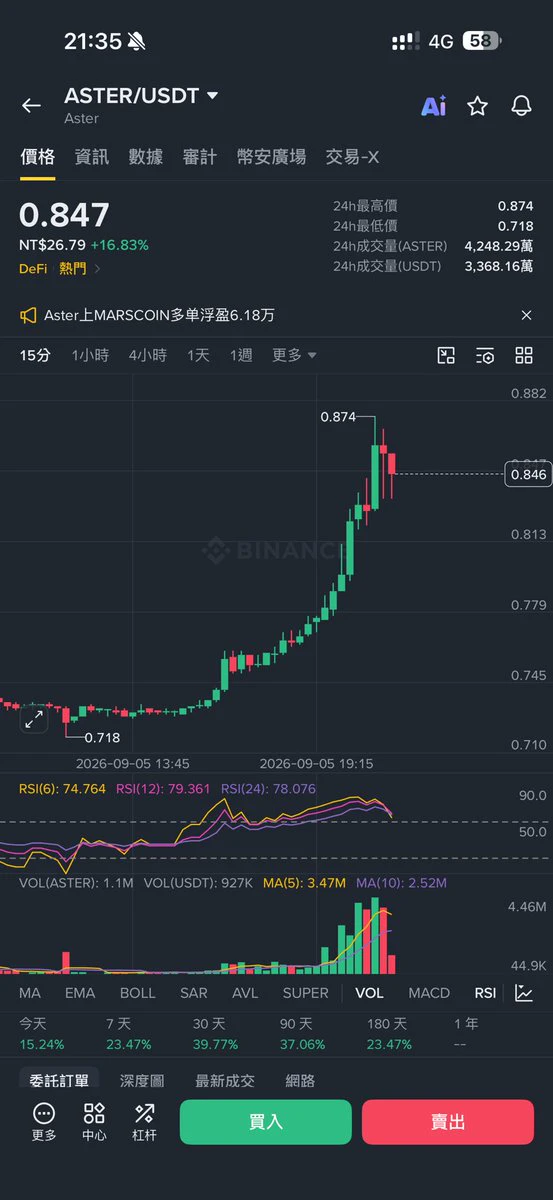Tap the 30 天 39.77% performance value
The width and height of the screenshot is (553, 1200).
pyautogui.click(x=215, y=1044)
